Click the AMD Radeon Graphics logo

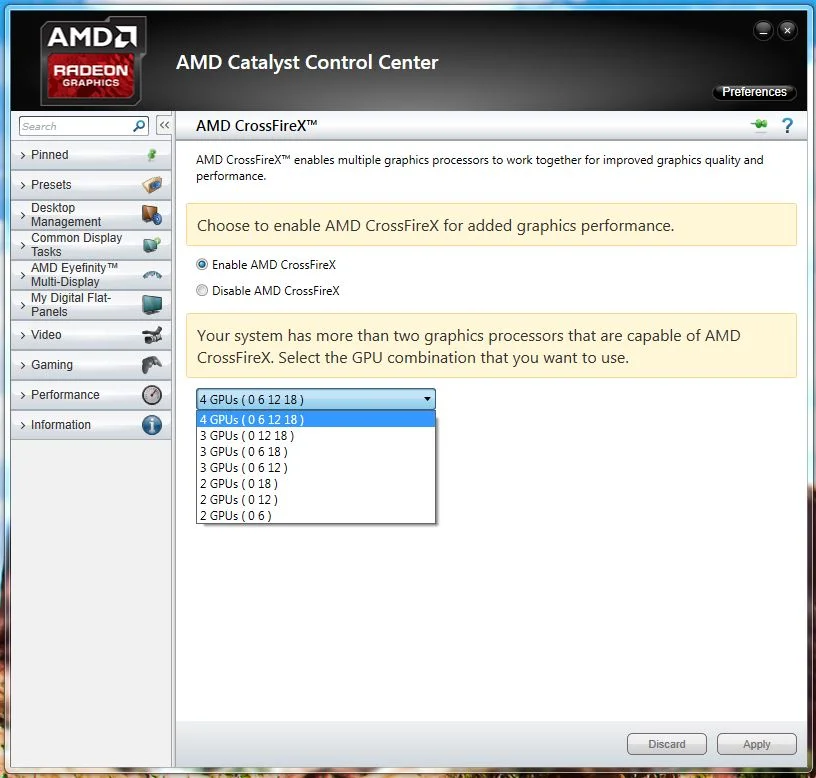(93, 61)
